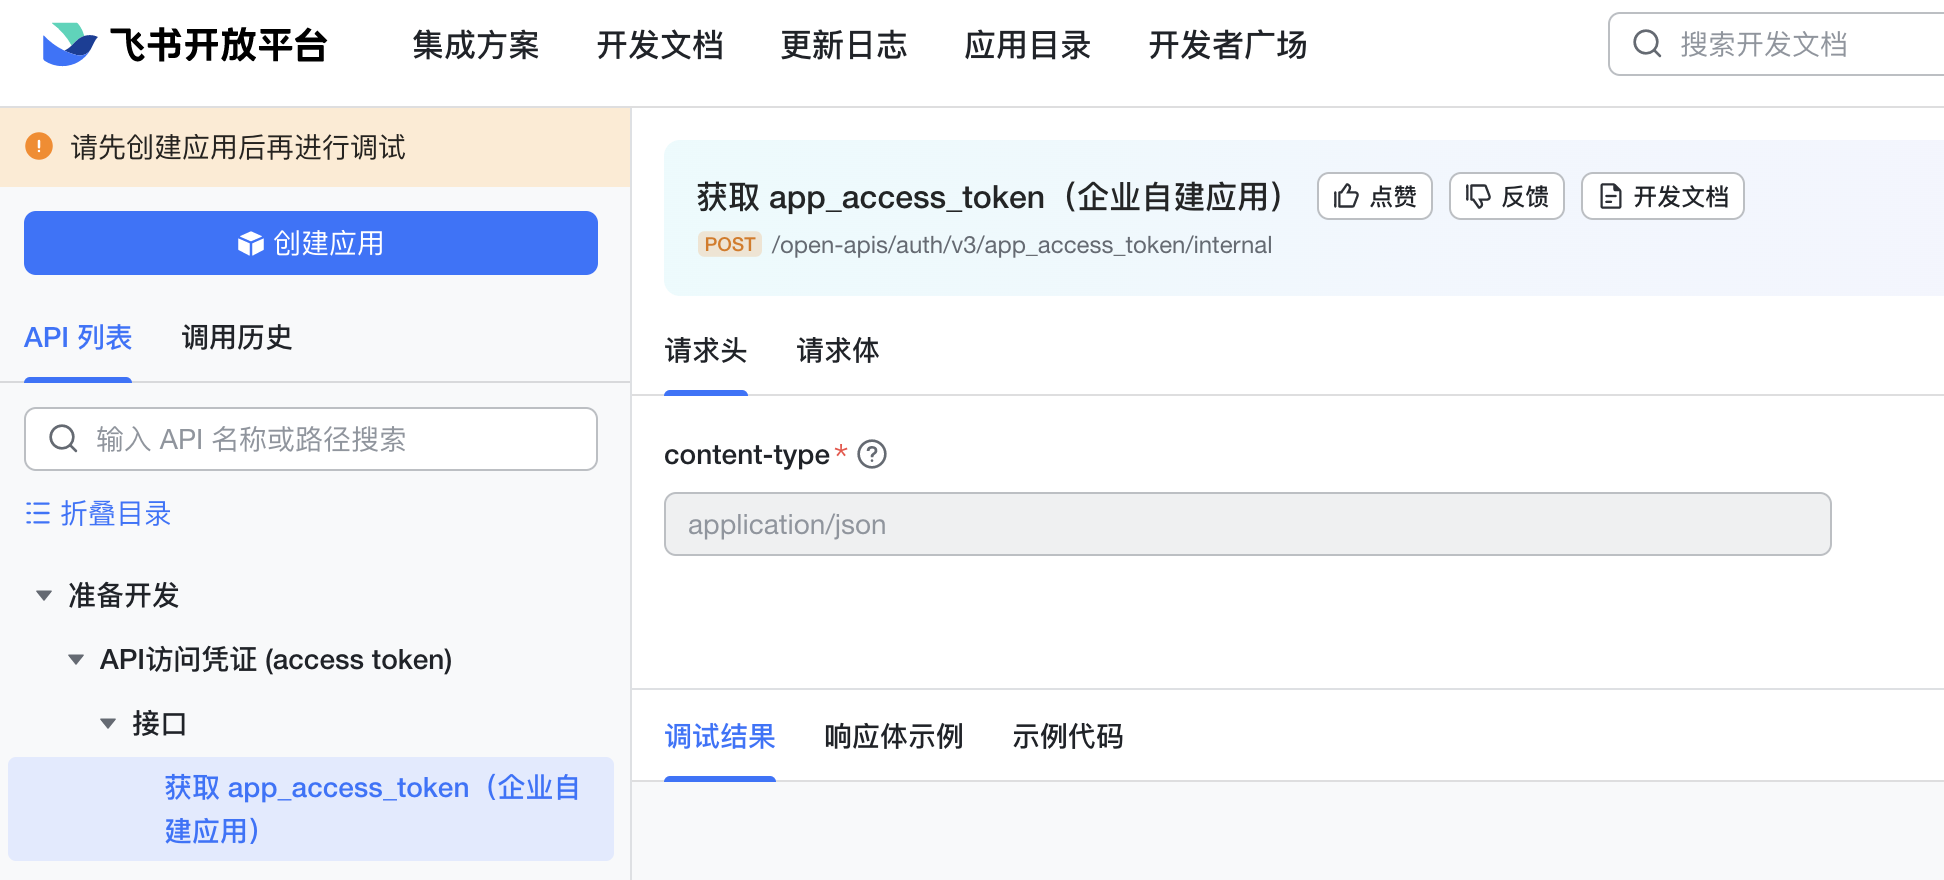
Task: Click the document icon on 开发文档 button
Action: [x=1611, y=196]
